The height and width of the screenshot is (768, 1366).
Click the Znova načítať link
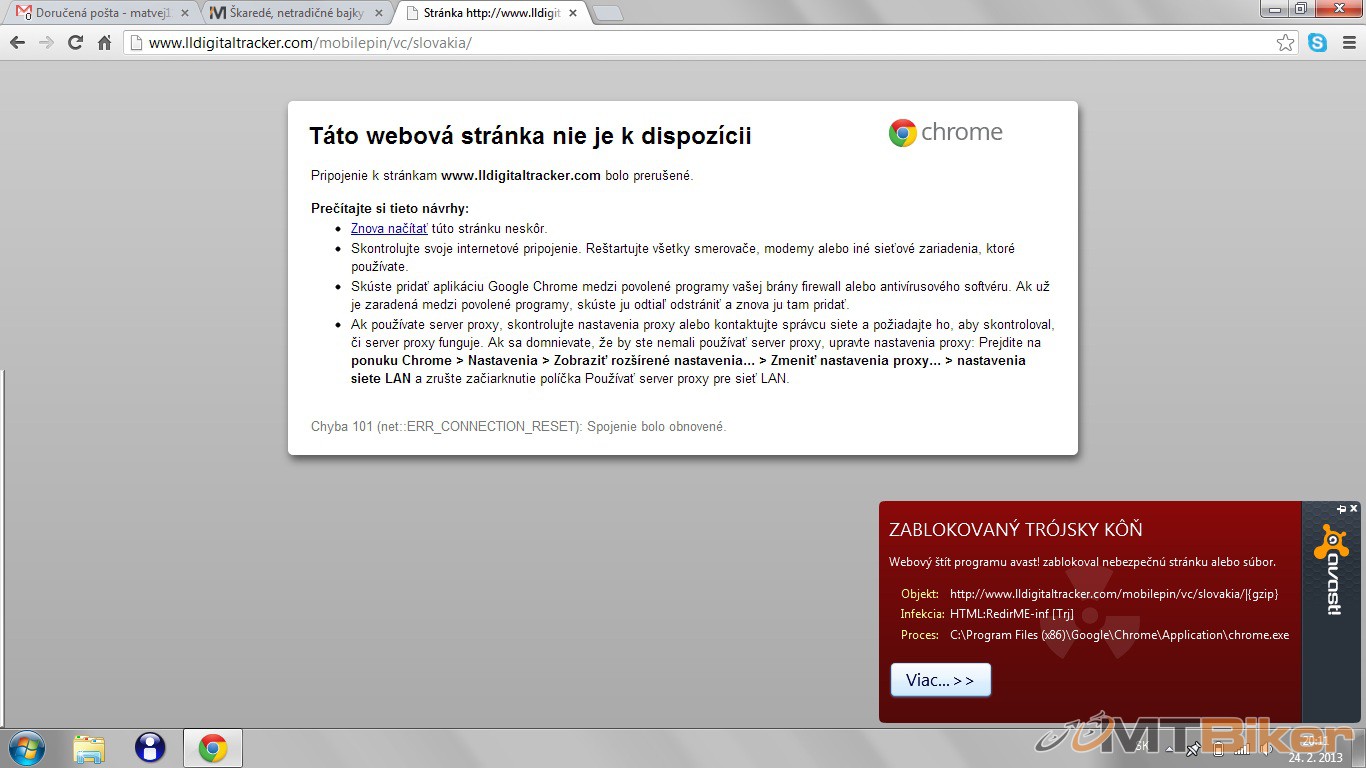point(388,229)
